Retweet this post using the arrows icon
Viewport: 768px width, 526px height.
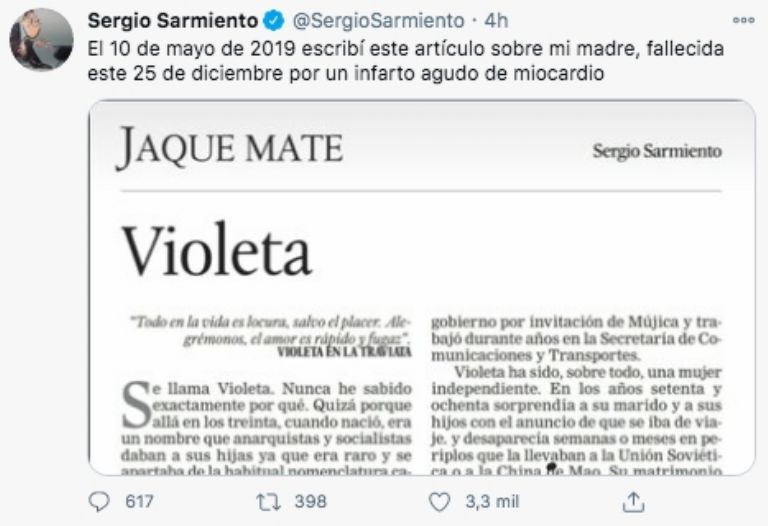point(265,500)
